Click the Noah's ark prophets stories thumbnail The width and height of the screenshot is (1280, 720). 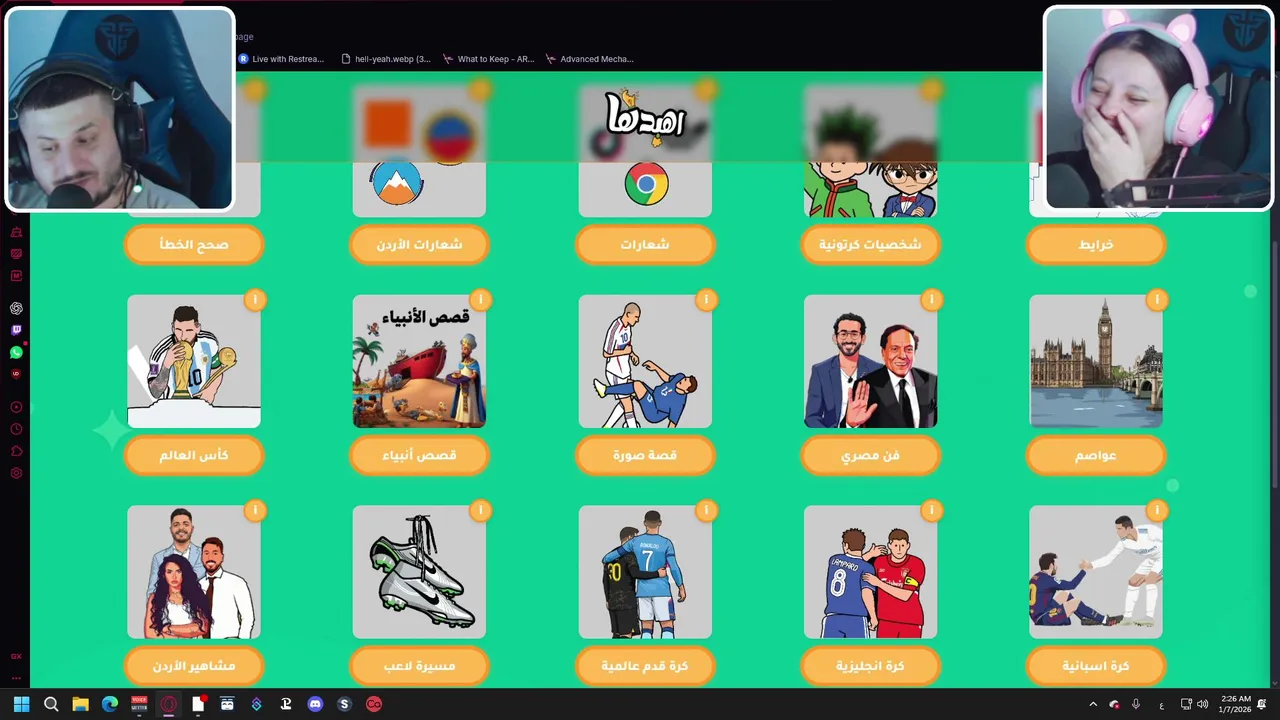(420, 361)
